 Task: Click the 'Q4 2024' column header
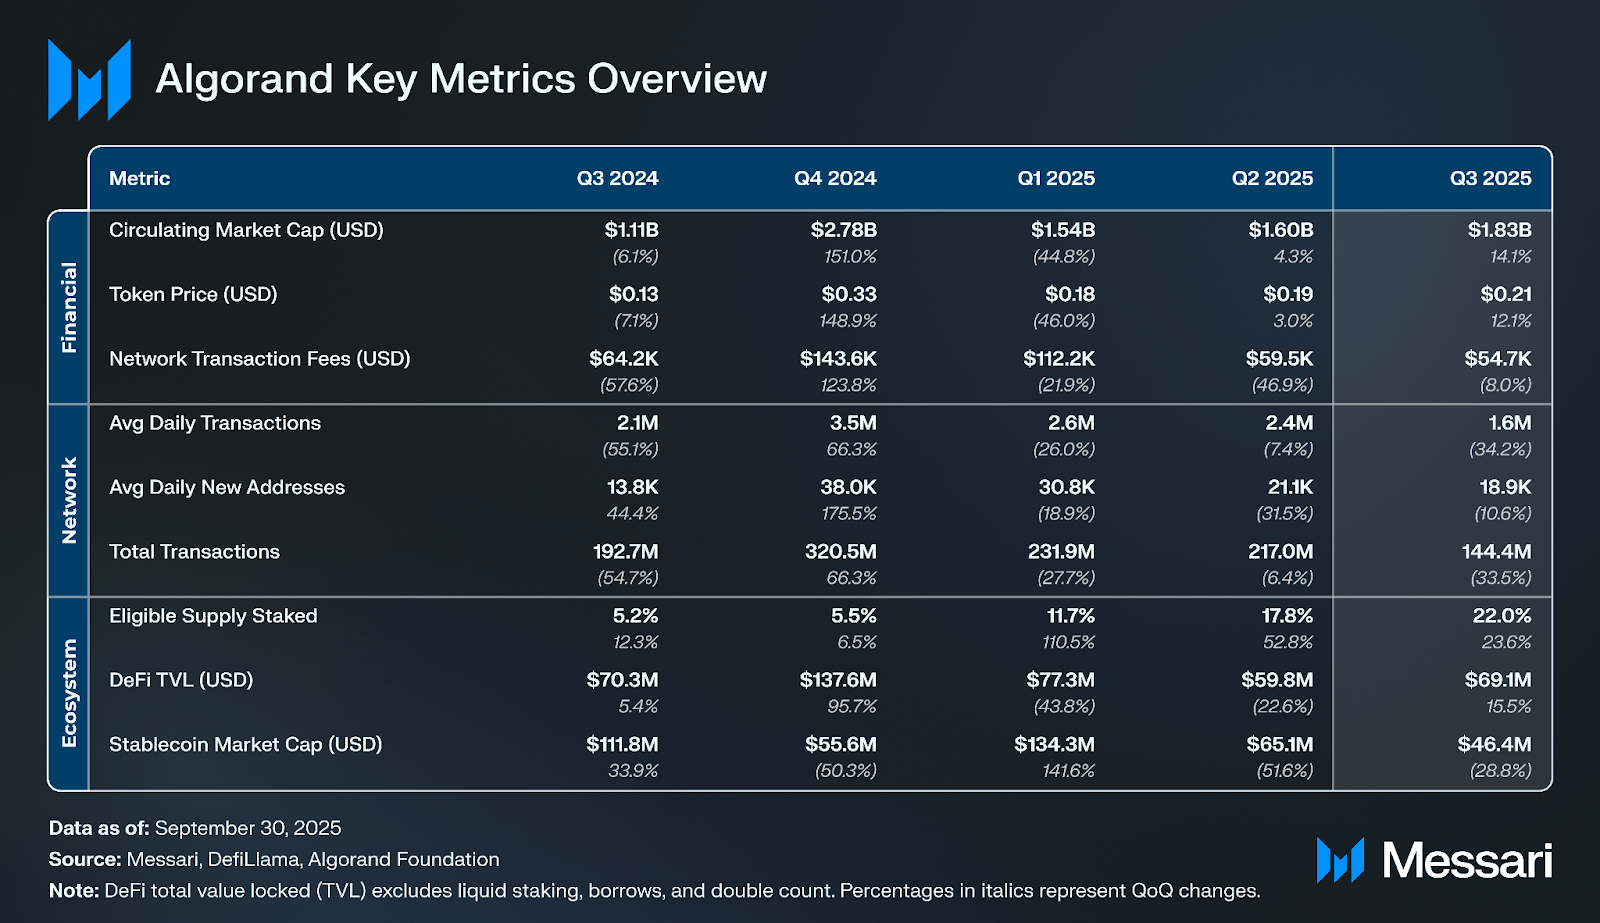[835, 178]
